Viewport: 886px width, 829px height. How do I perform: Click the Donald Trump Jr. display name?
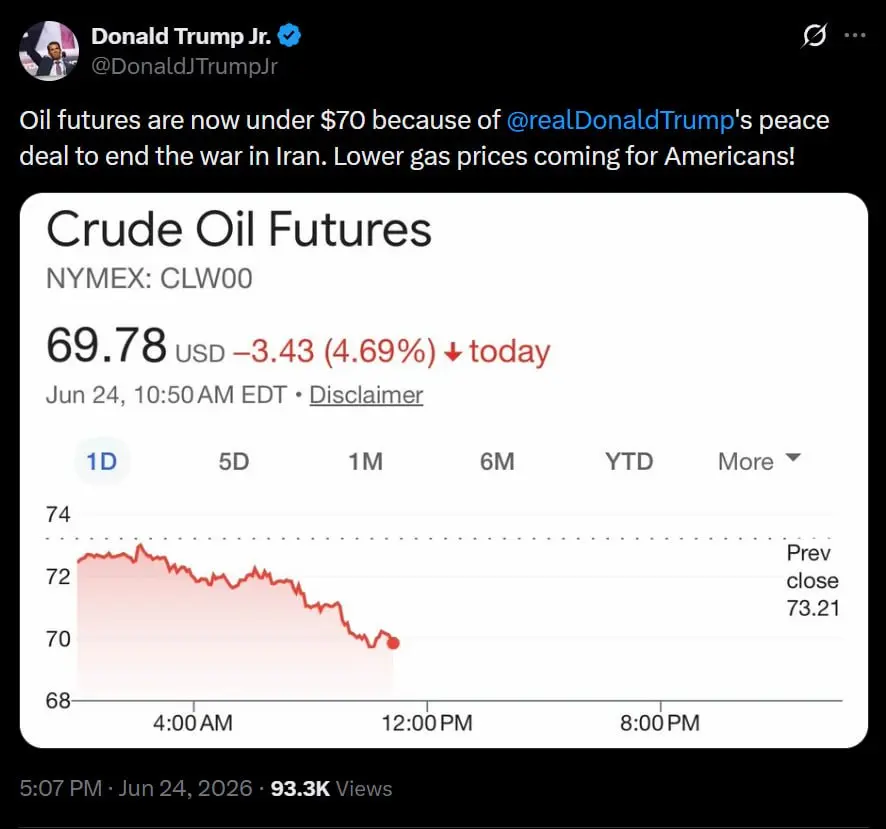click(181, 36)
